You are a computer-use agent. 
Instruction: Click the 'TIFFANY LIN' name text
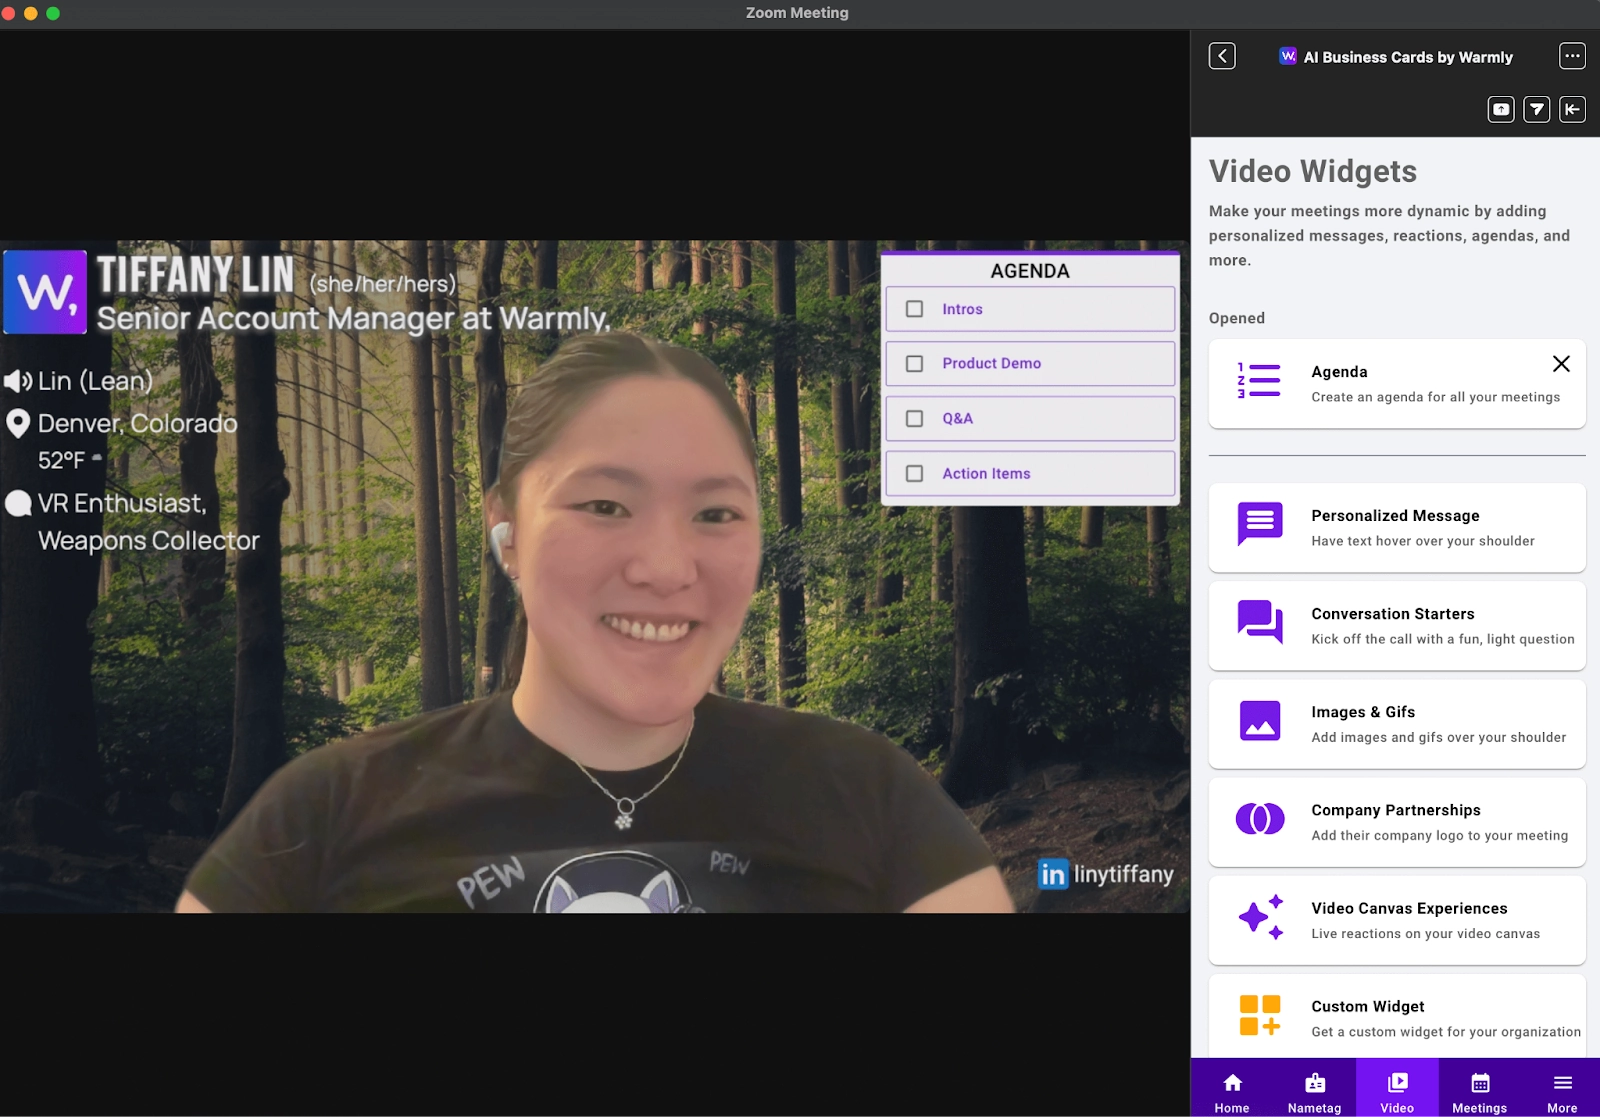point(195,275)
